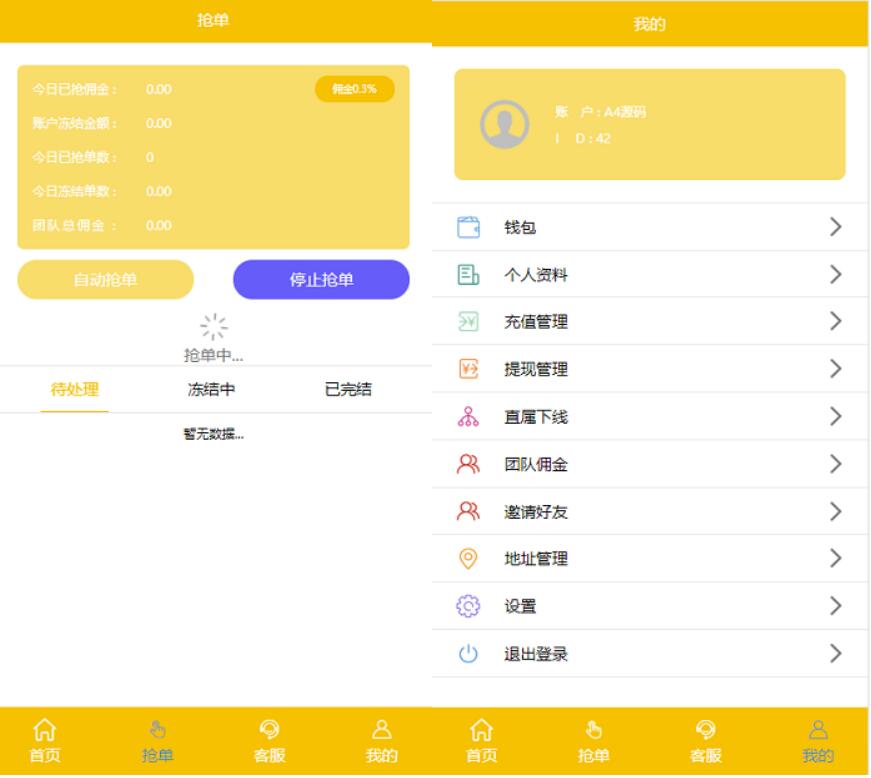
Task: Expand the 充值管理 row chevron
Action: pyautogui.click(x=835, y=321)
